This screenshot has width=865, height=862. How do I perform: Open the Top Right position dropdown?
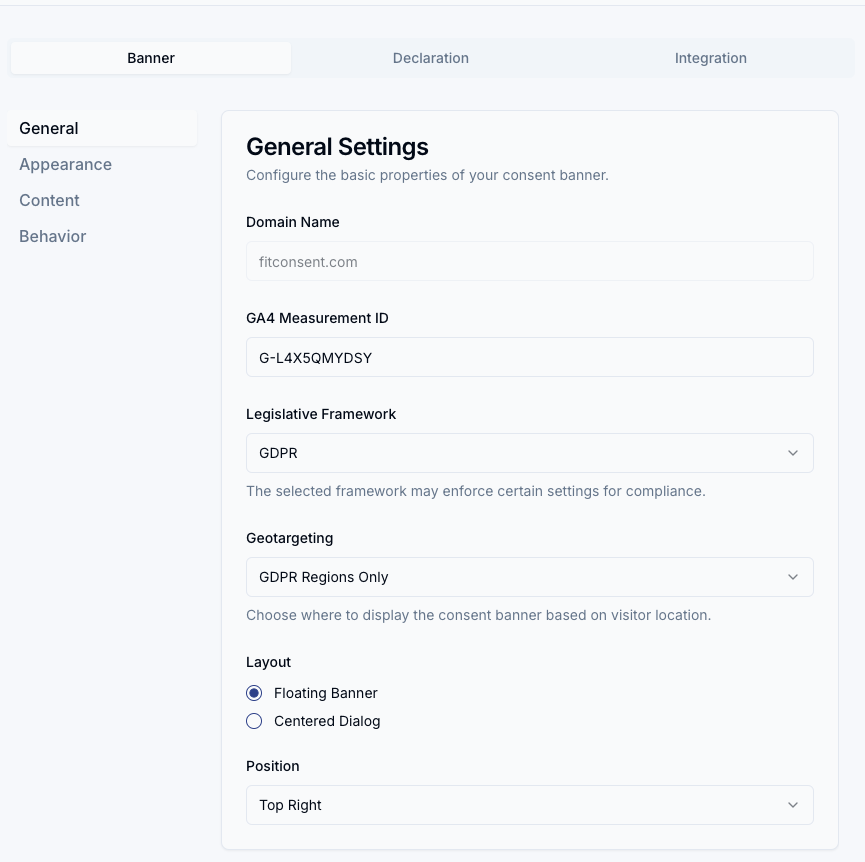click(530, 805)
